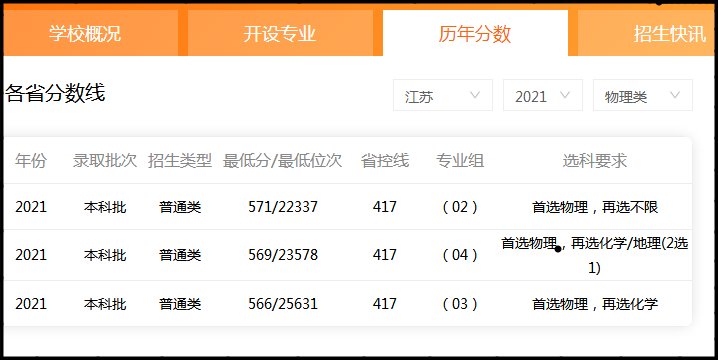Click the group (03) 首选物理，再选化学 requirement
718x360 pixels.
tap(595, 304)
